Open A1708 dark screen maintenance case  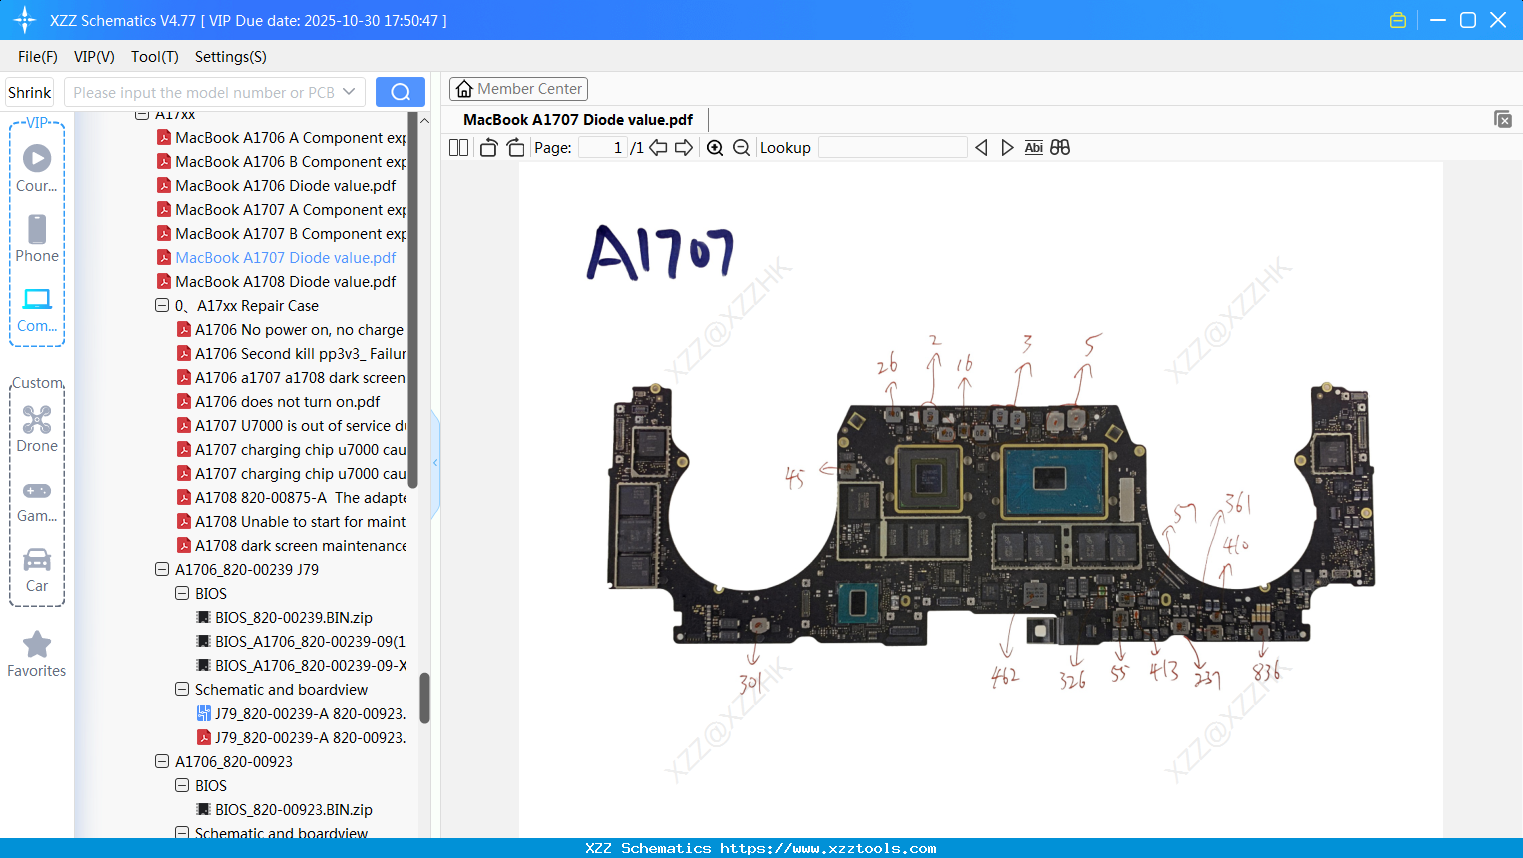[300, 546]
